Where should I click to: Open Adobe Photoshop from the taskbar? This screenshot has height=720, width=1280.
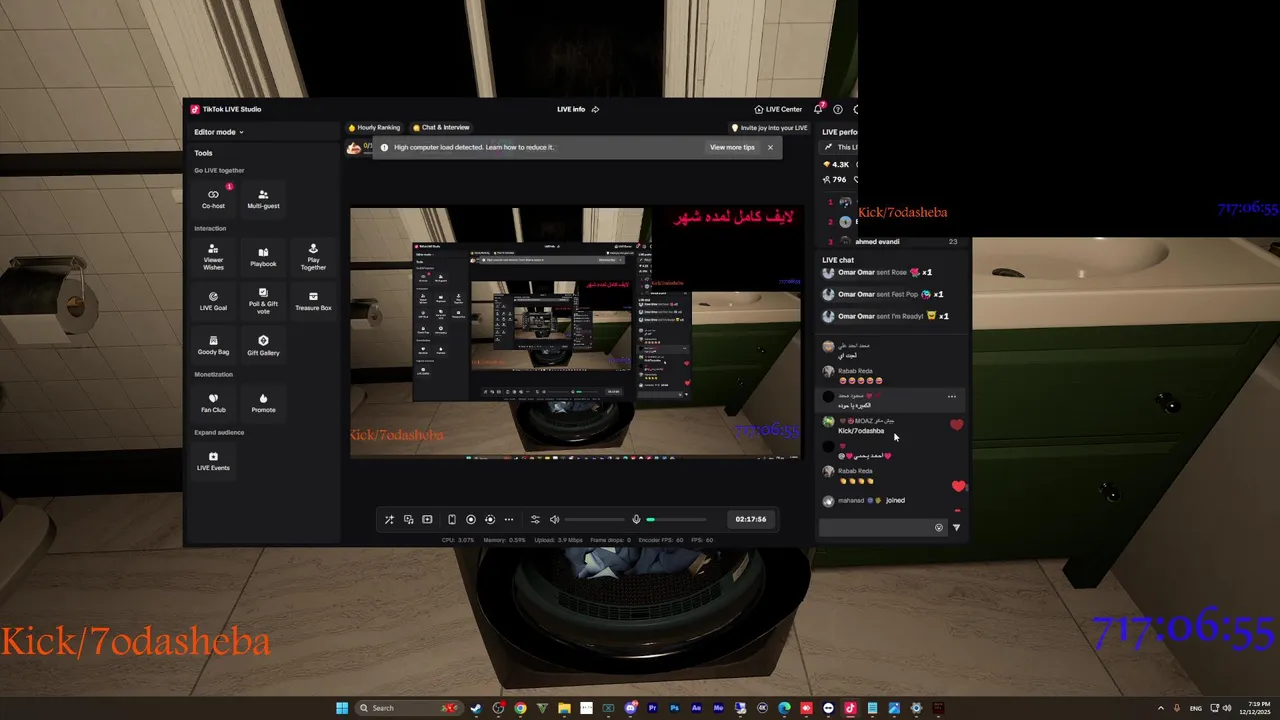point(674,708)
